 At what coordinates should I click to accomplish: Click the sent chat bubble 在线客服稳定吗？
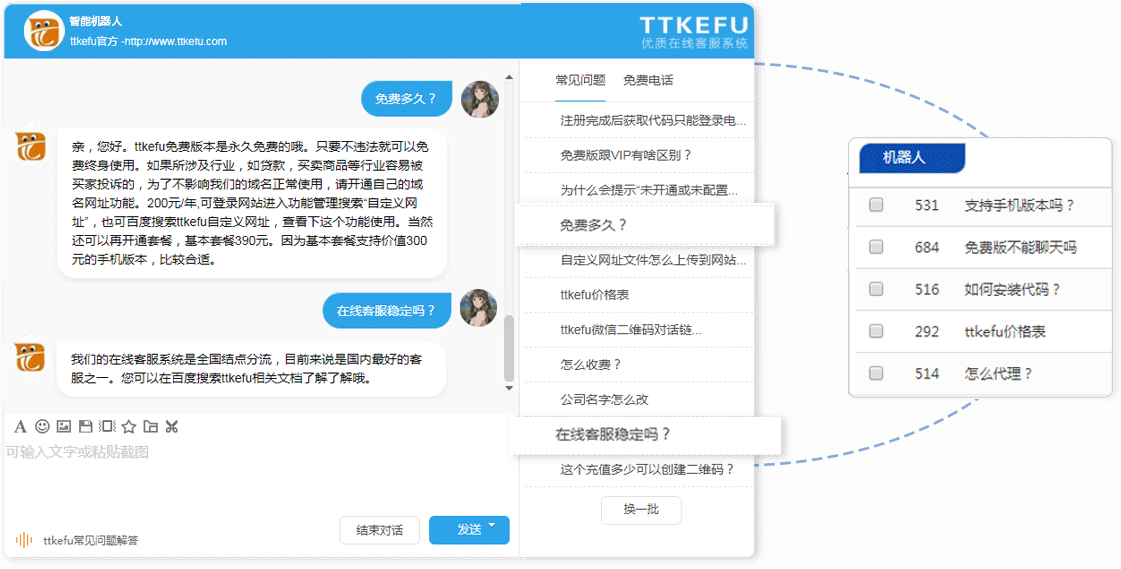pos(387,311)
